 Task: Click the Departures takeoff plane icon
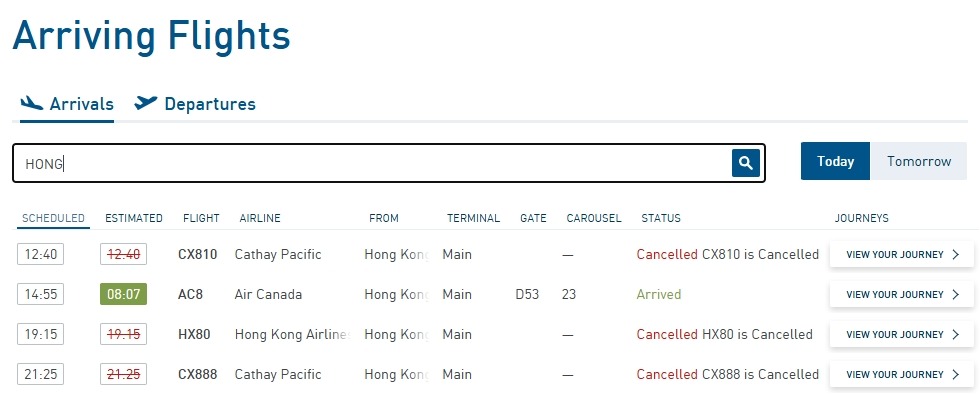tap(146, 103)
